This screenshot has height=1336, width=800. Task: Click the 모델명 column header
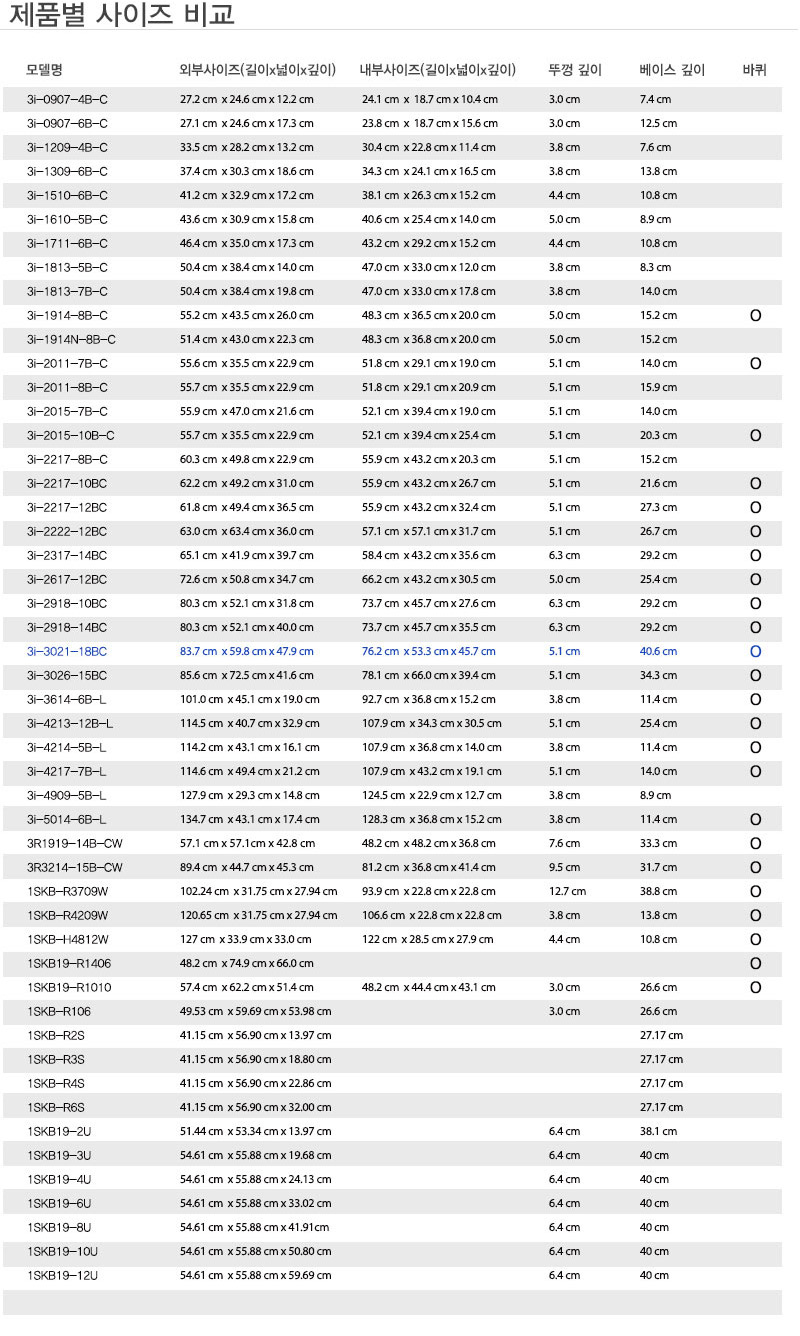pos(45,70)
